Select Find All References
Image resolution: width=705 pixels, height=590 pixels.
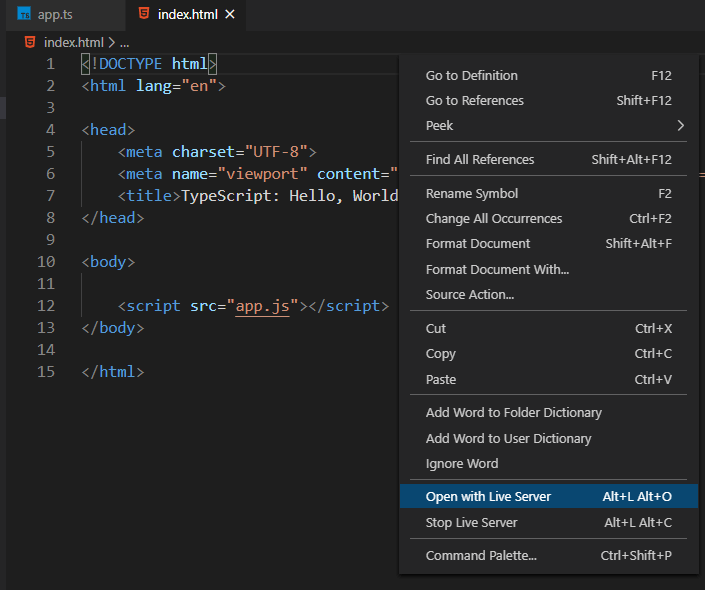point(480,159)
